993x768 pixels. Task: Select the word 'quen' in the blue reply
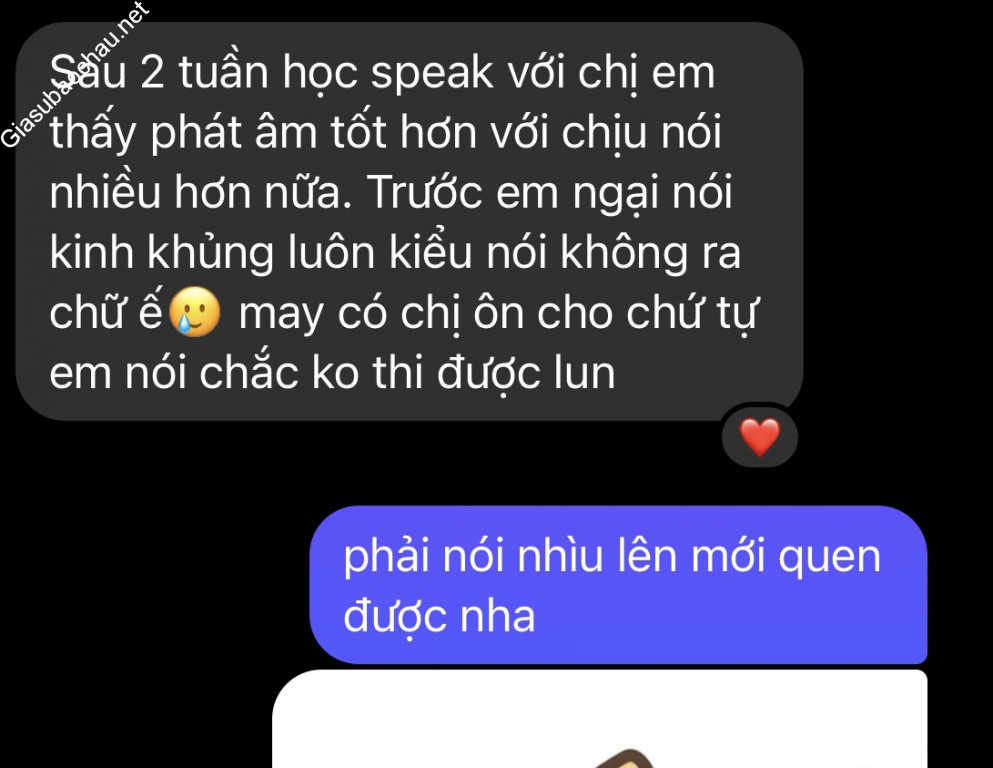(x=829, y=558)
